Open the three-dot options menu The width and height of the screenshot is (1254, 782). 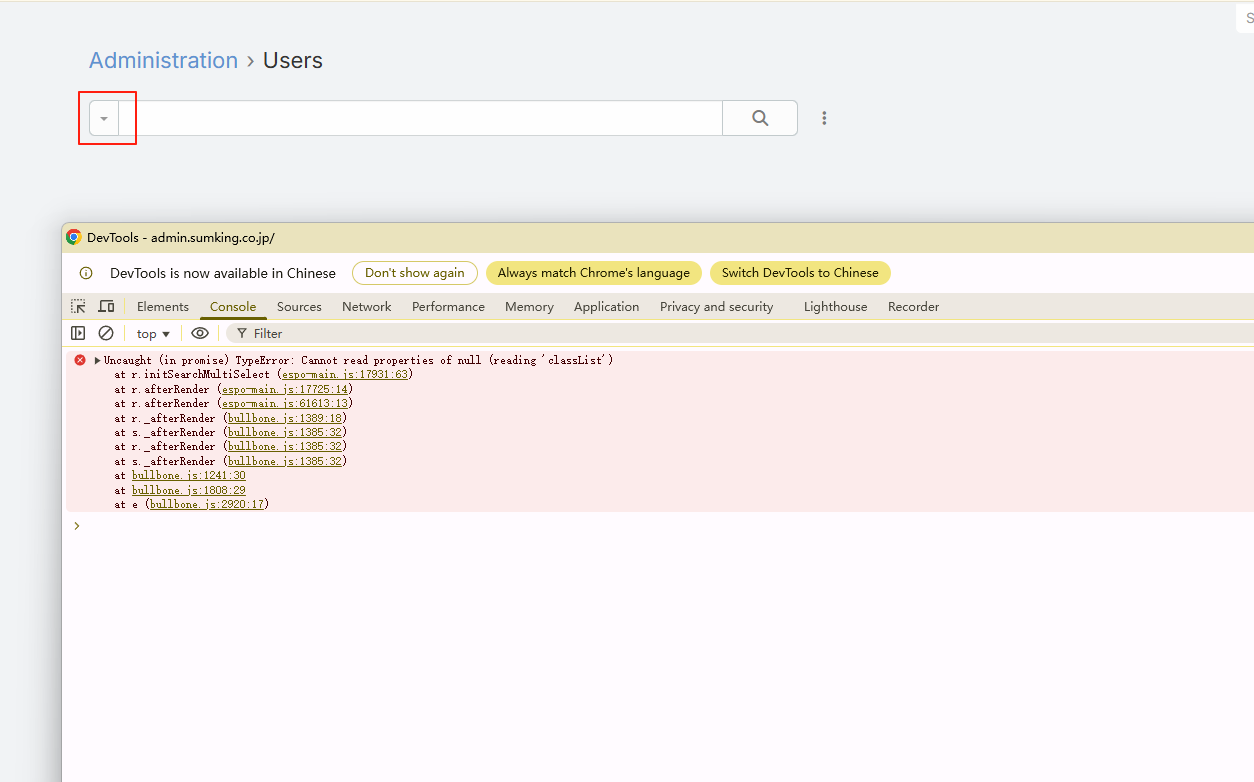coord(824,118)
